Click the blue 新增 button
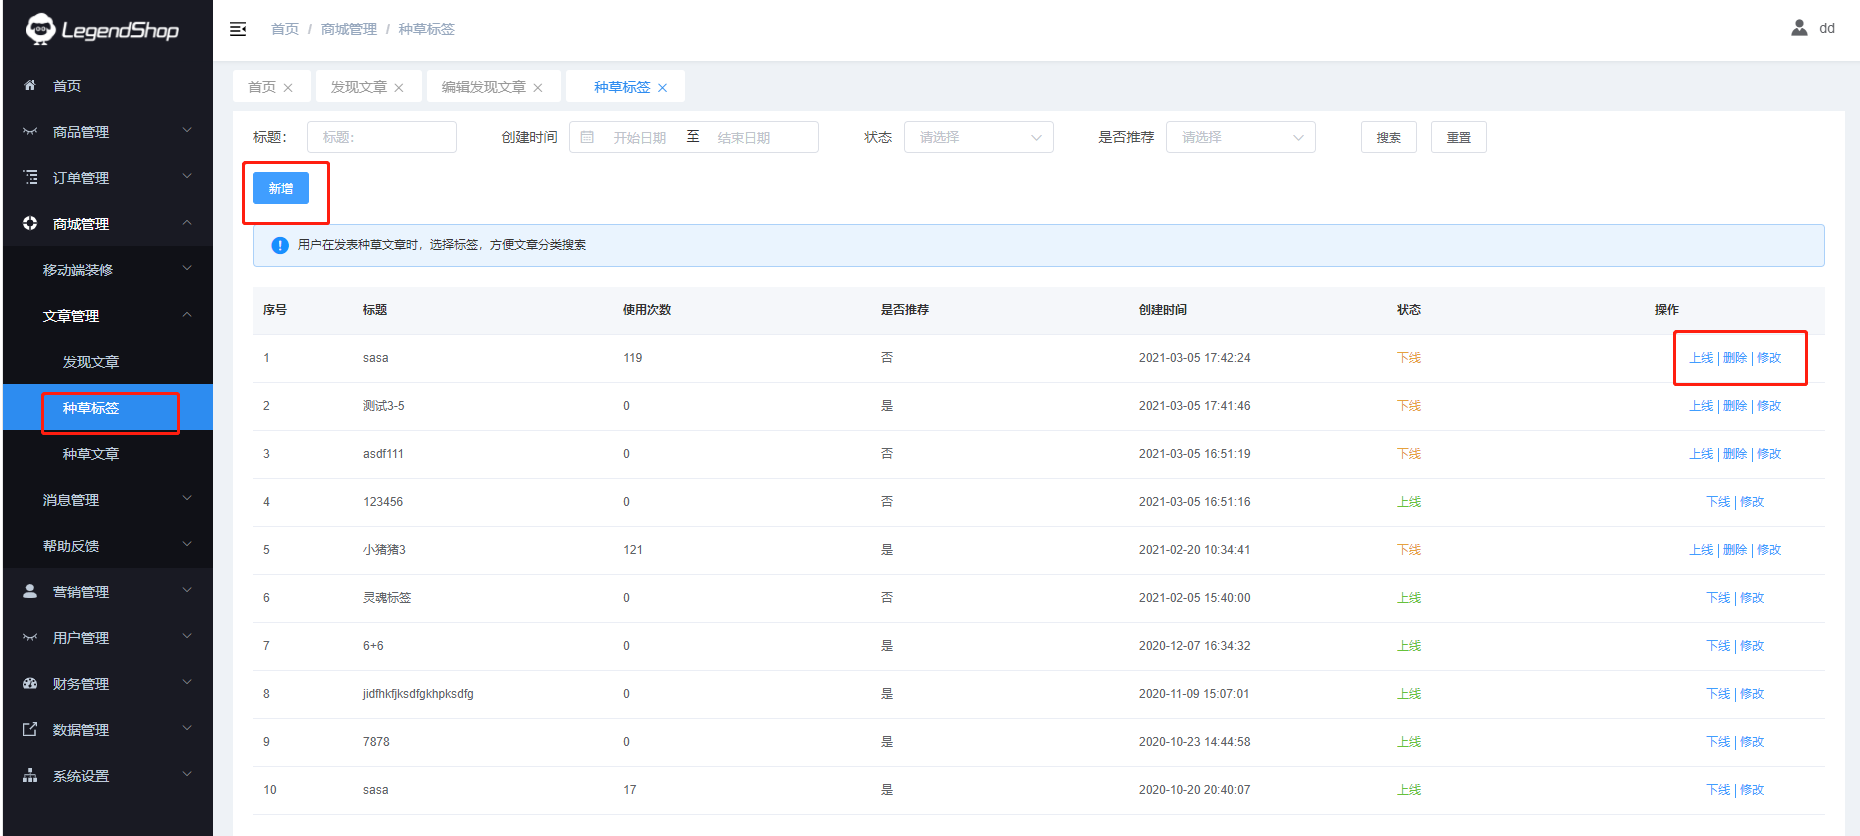 point(281,188)
